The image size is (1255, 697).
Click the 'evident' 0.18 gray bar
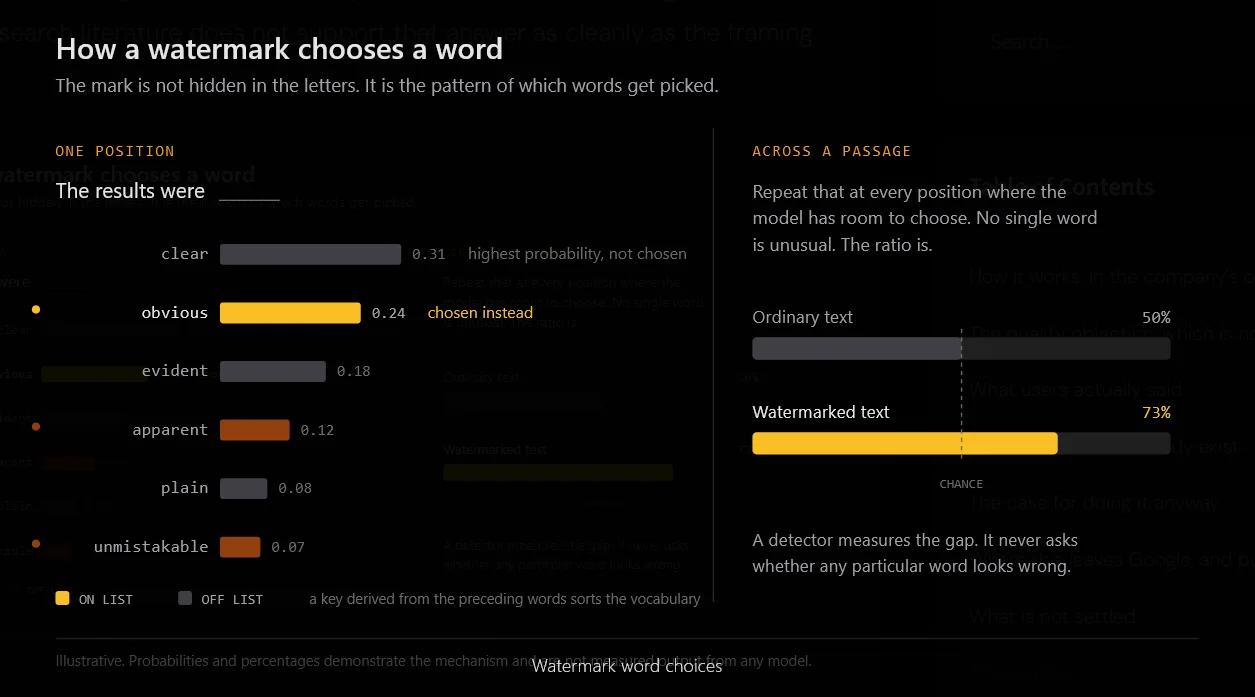click(x=273, y=371)
